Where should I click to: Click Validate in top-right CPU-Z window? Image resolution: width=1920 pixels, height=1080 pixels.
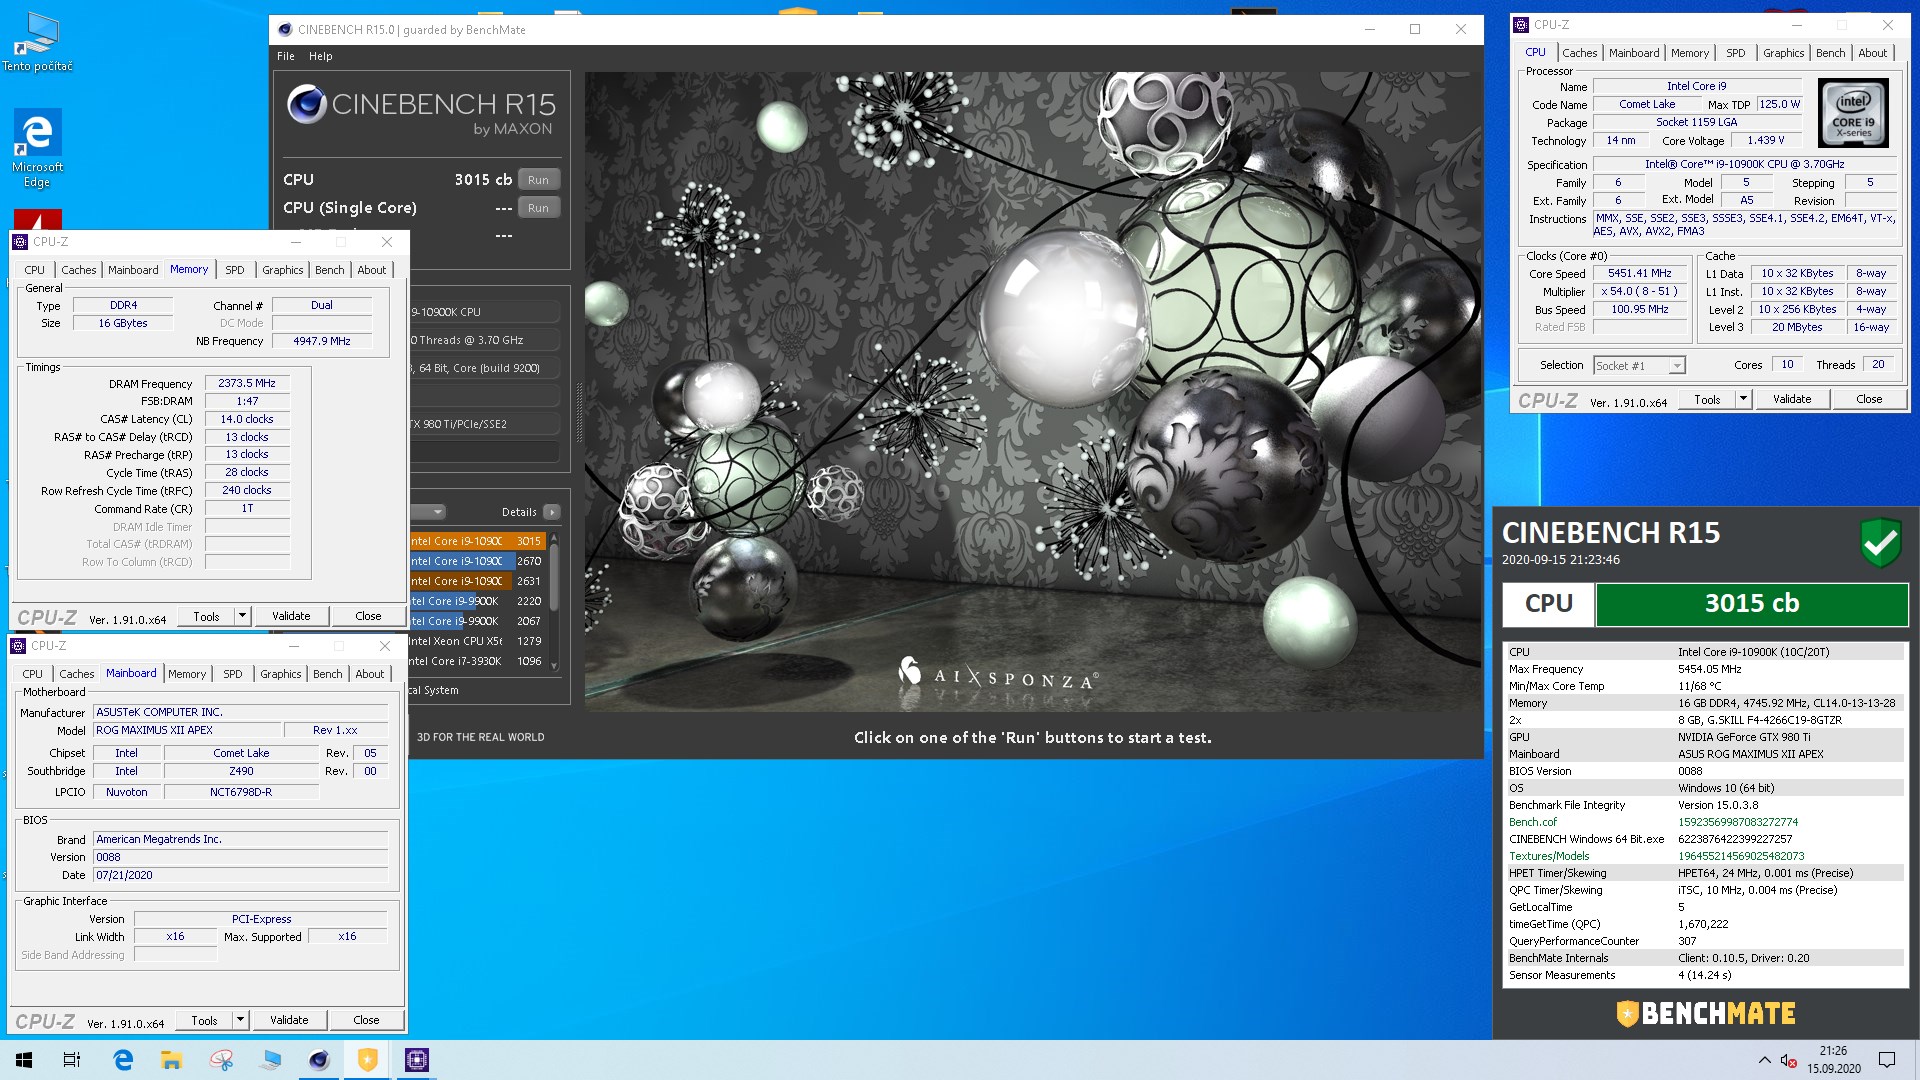click(x=1791, y=399)
